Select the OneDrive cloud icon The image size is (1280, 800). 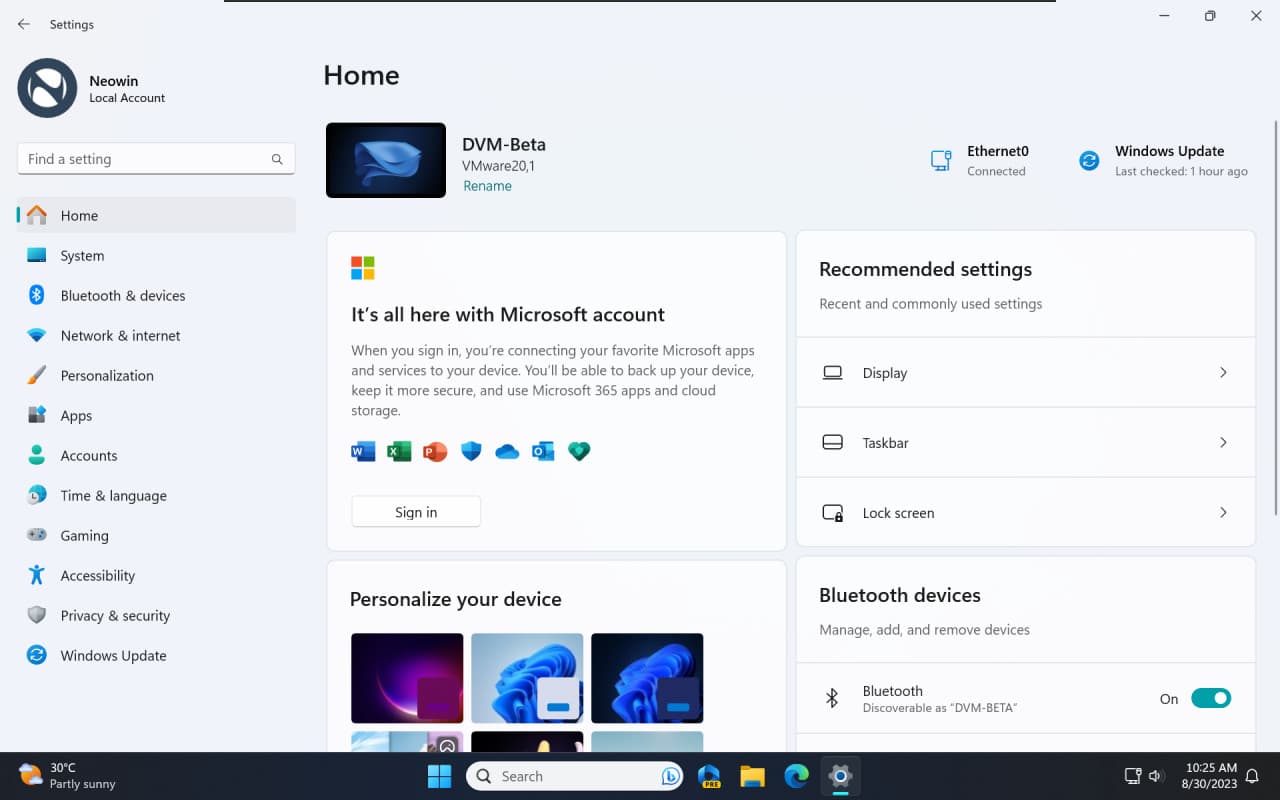tap(507, 451)
